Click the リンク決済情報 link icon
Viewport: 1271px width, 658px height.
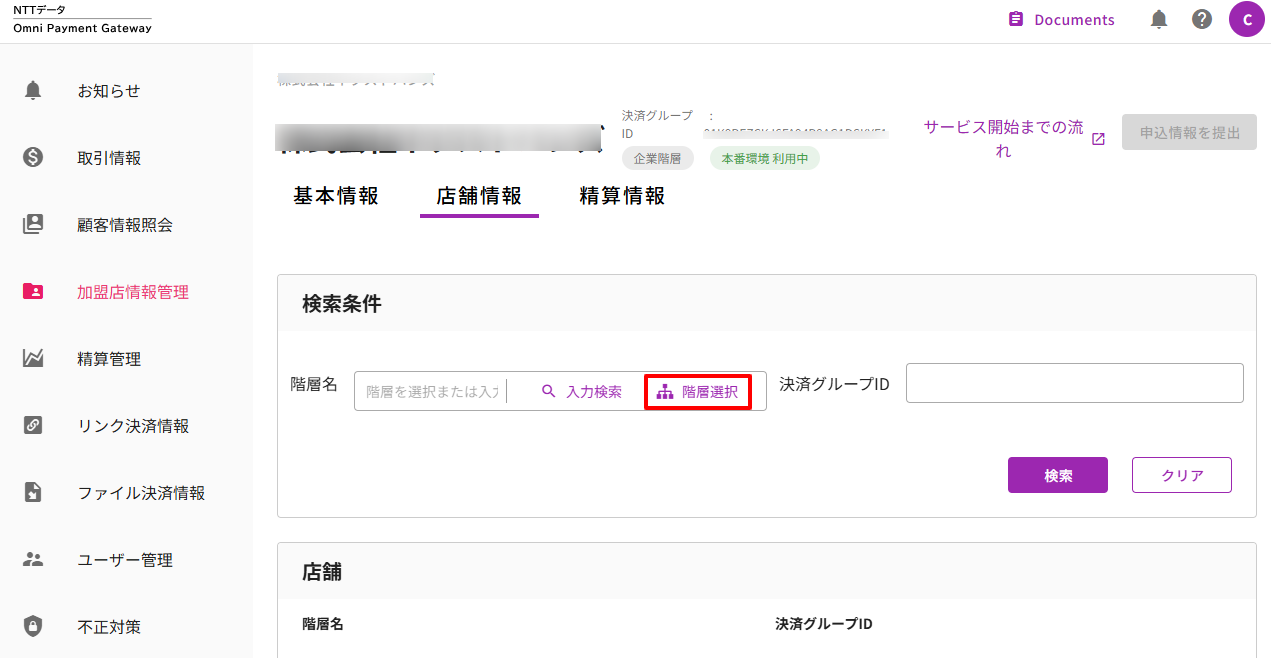33,426
